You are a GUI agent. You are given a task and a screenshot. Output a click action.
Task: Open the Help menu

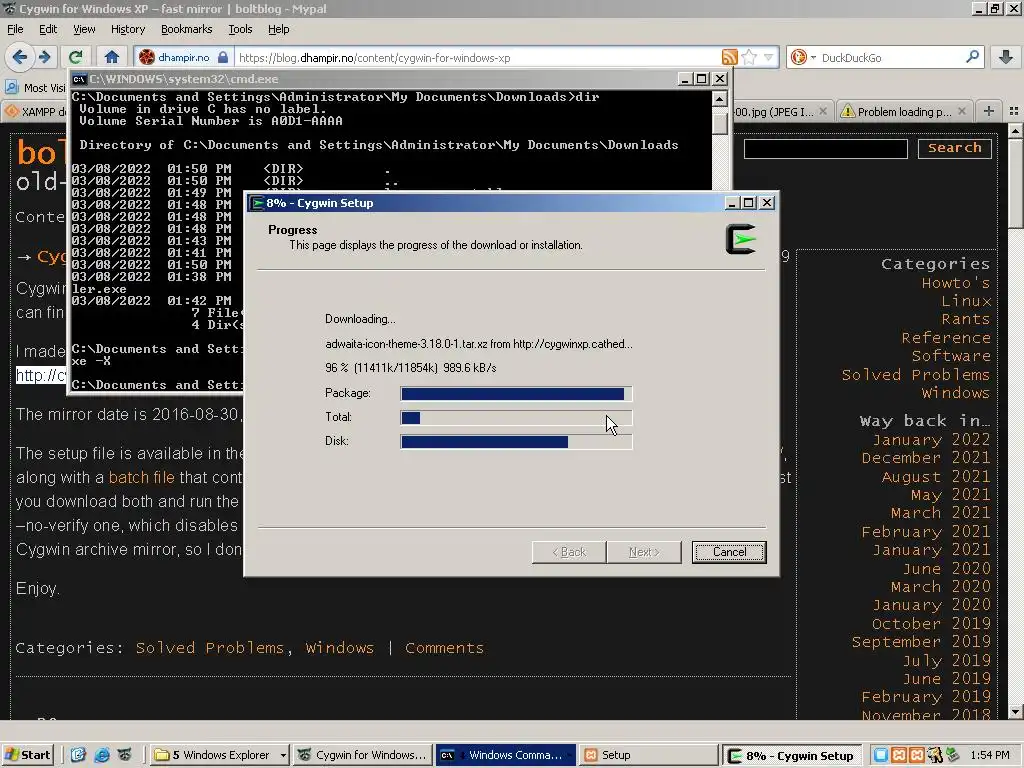tap(278, 29)
